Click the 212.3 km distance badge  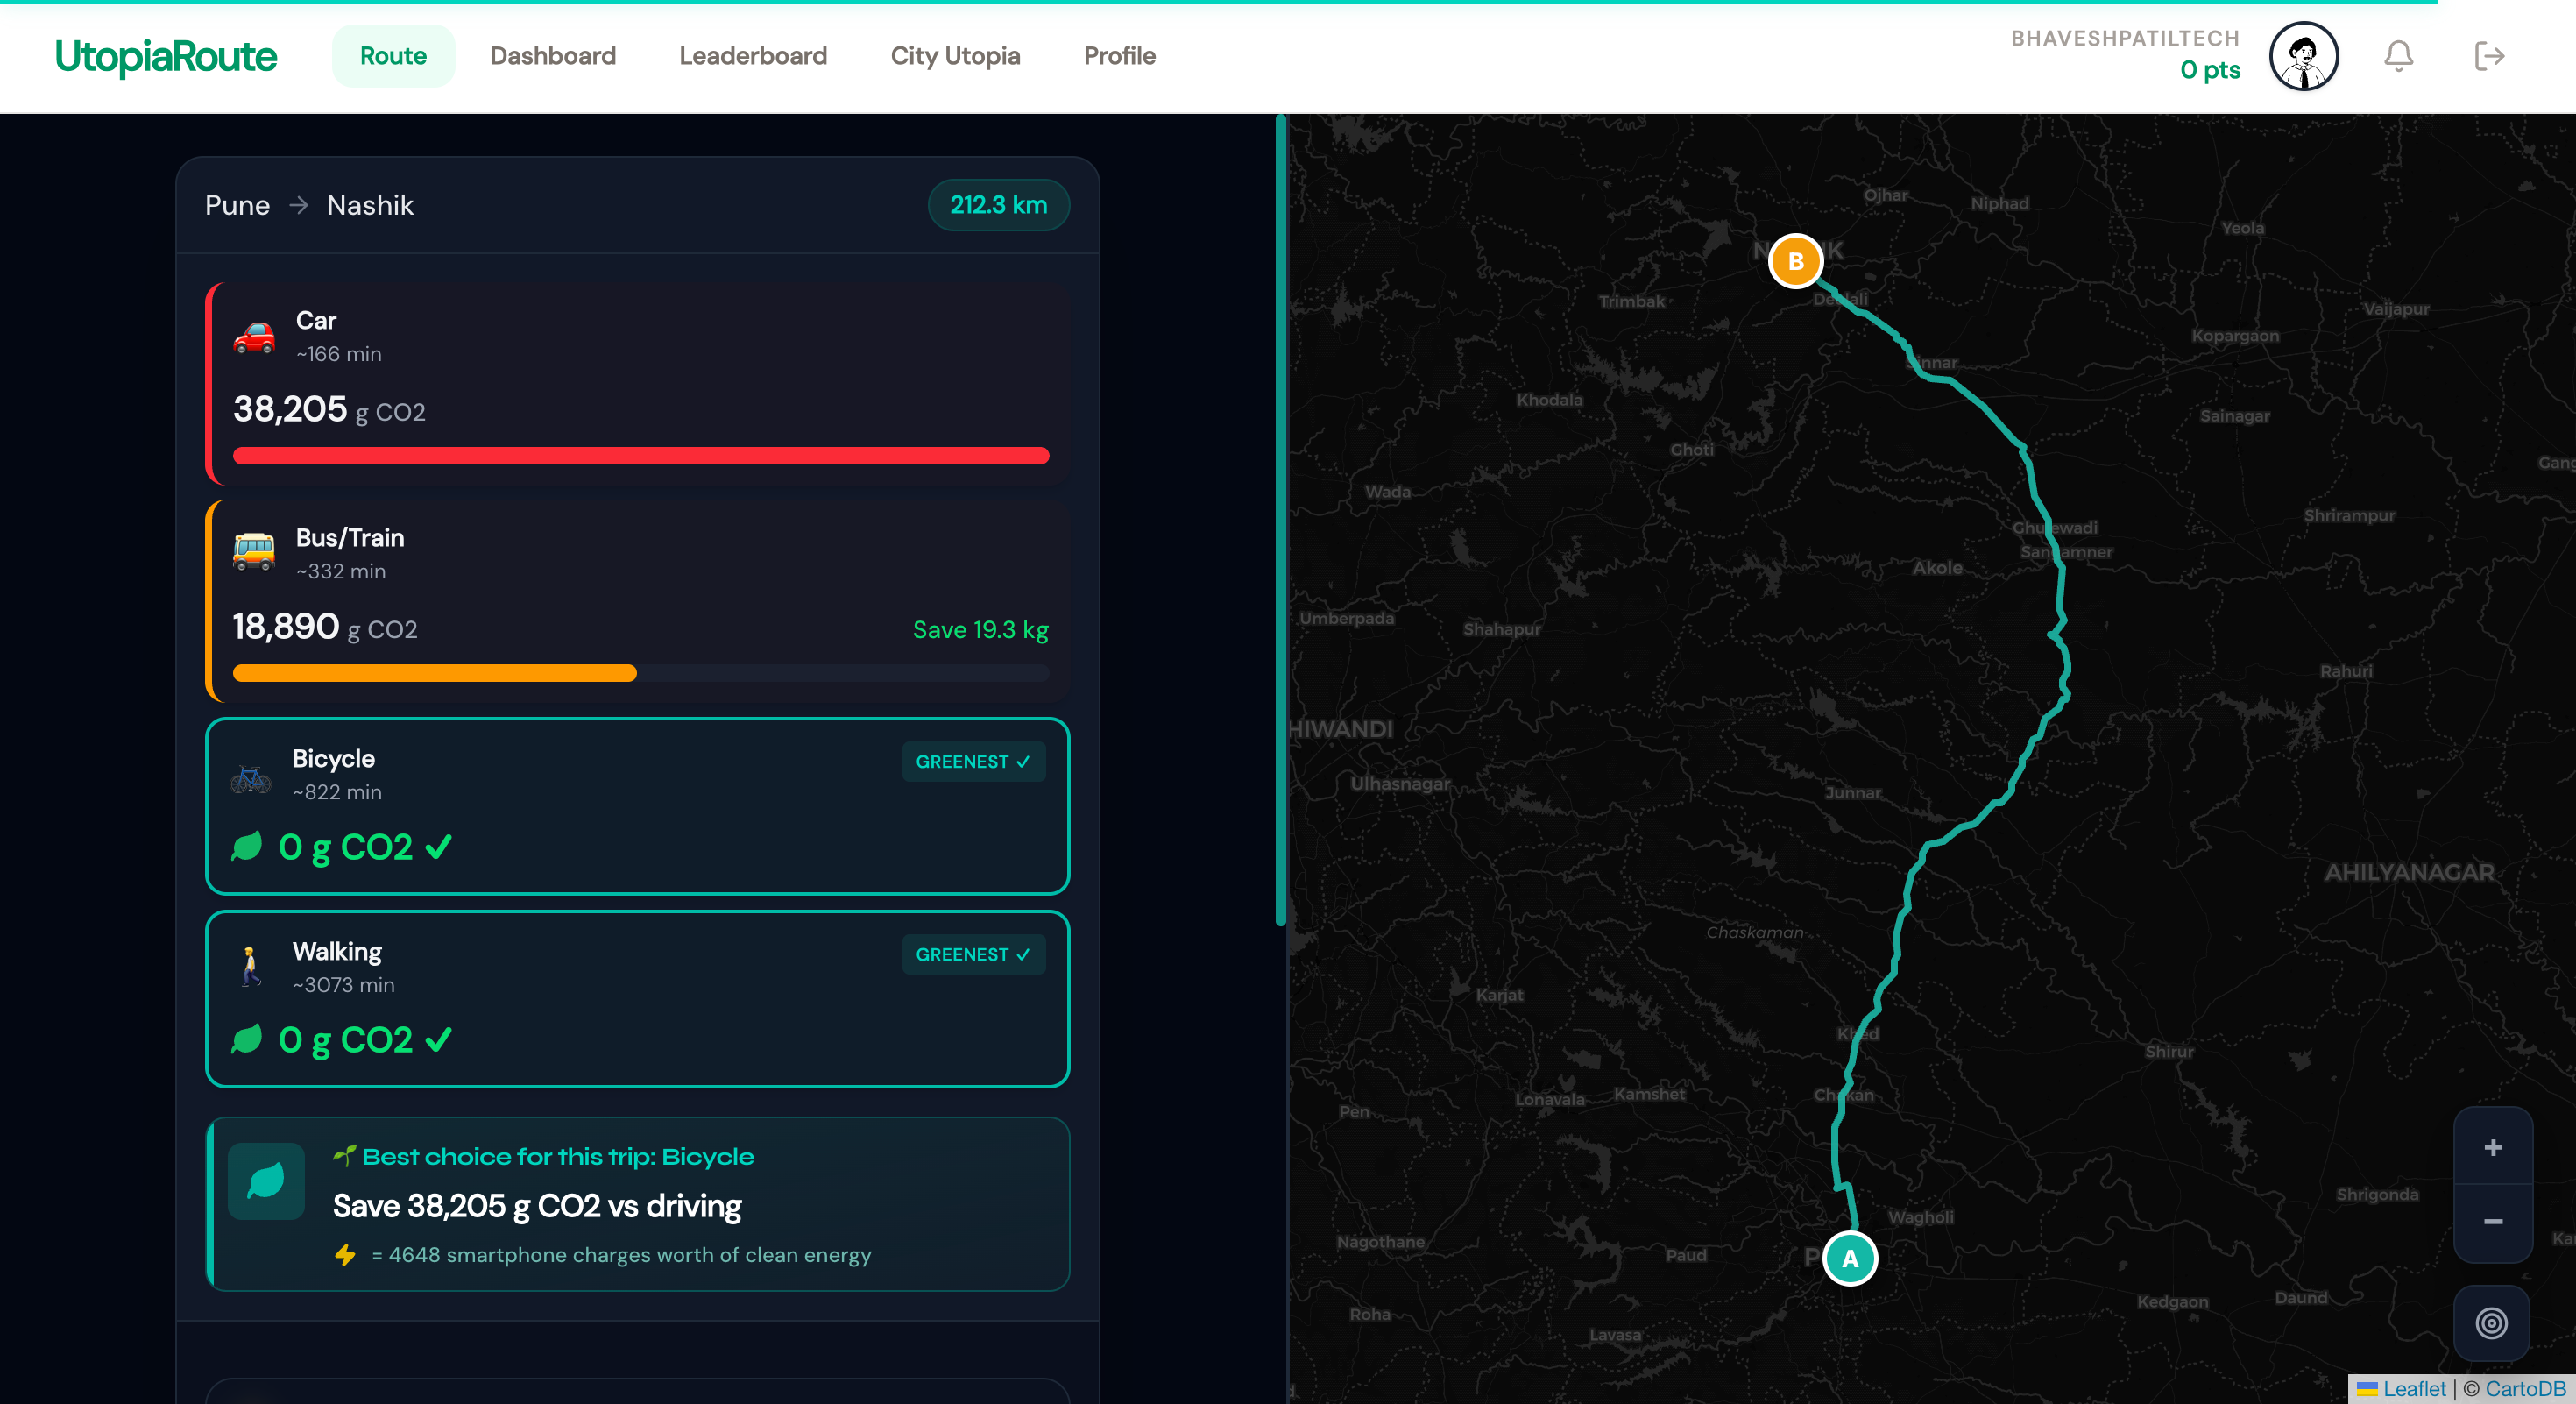(x=998, y=205)
